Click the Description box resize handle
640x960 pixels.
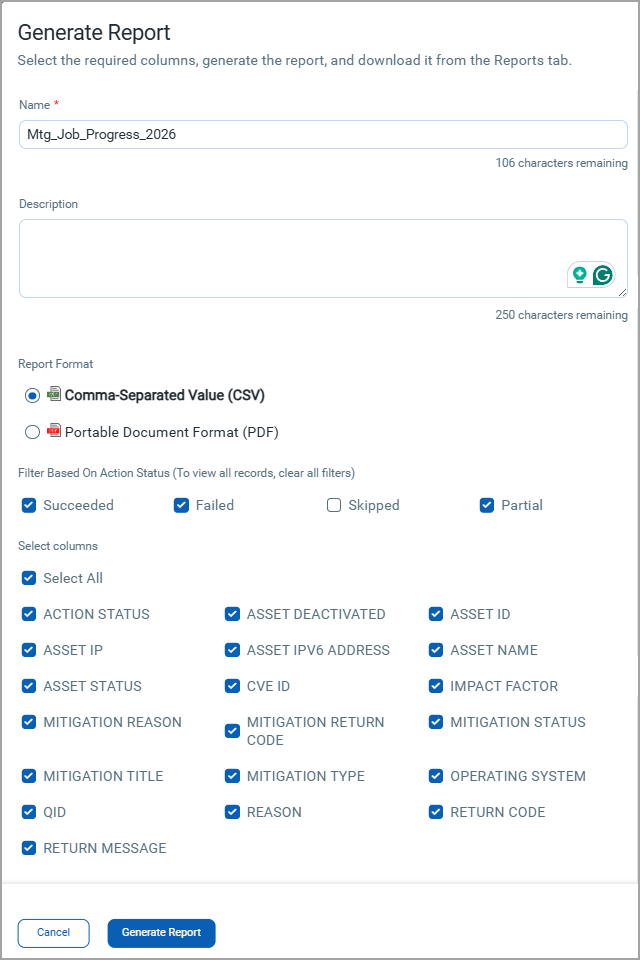(623, 293)
